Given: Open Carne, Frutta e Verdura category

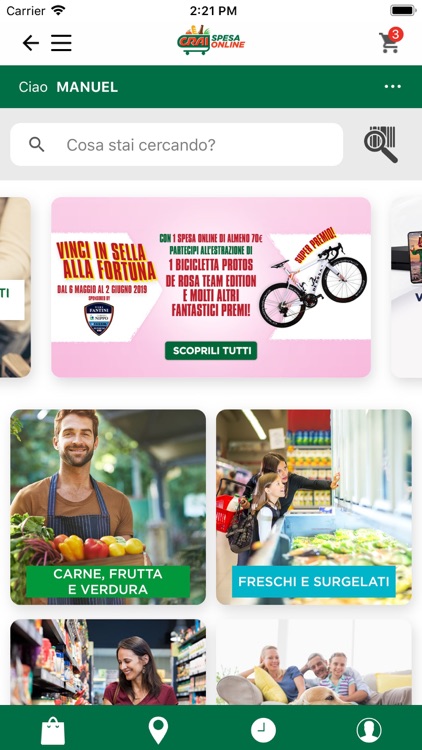Looking at the screenshot, I should pos(108,507).
